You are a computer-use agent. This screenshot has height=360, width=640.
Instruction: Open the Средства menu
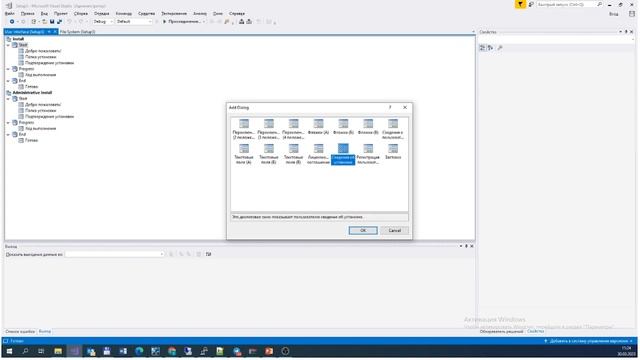tap(146, 13)
